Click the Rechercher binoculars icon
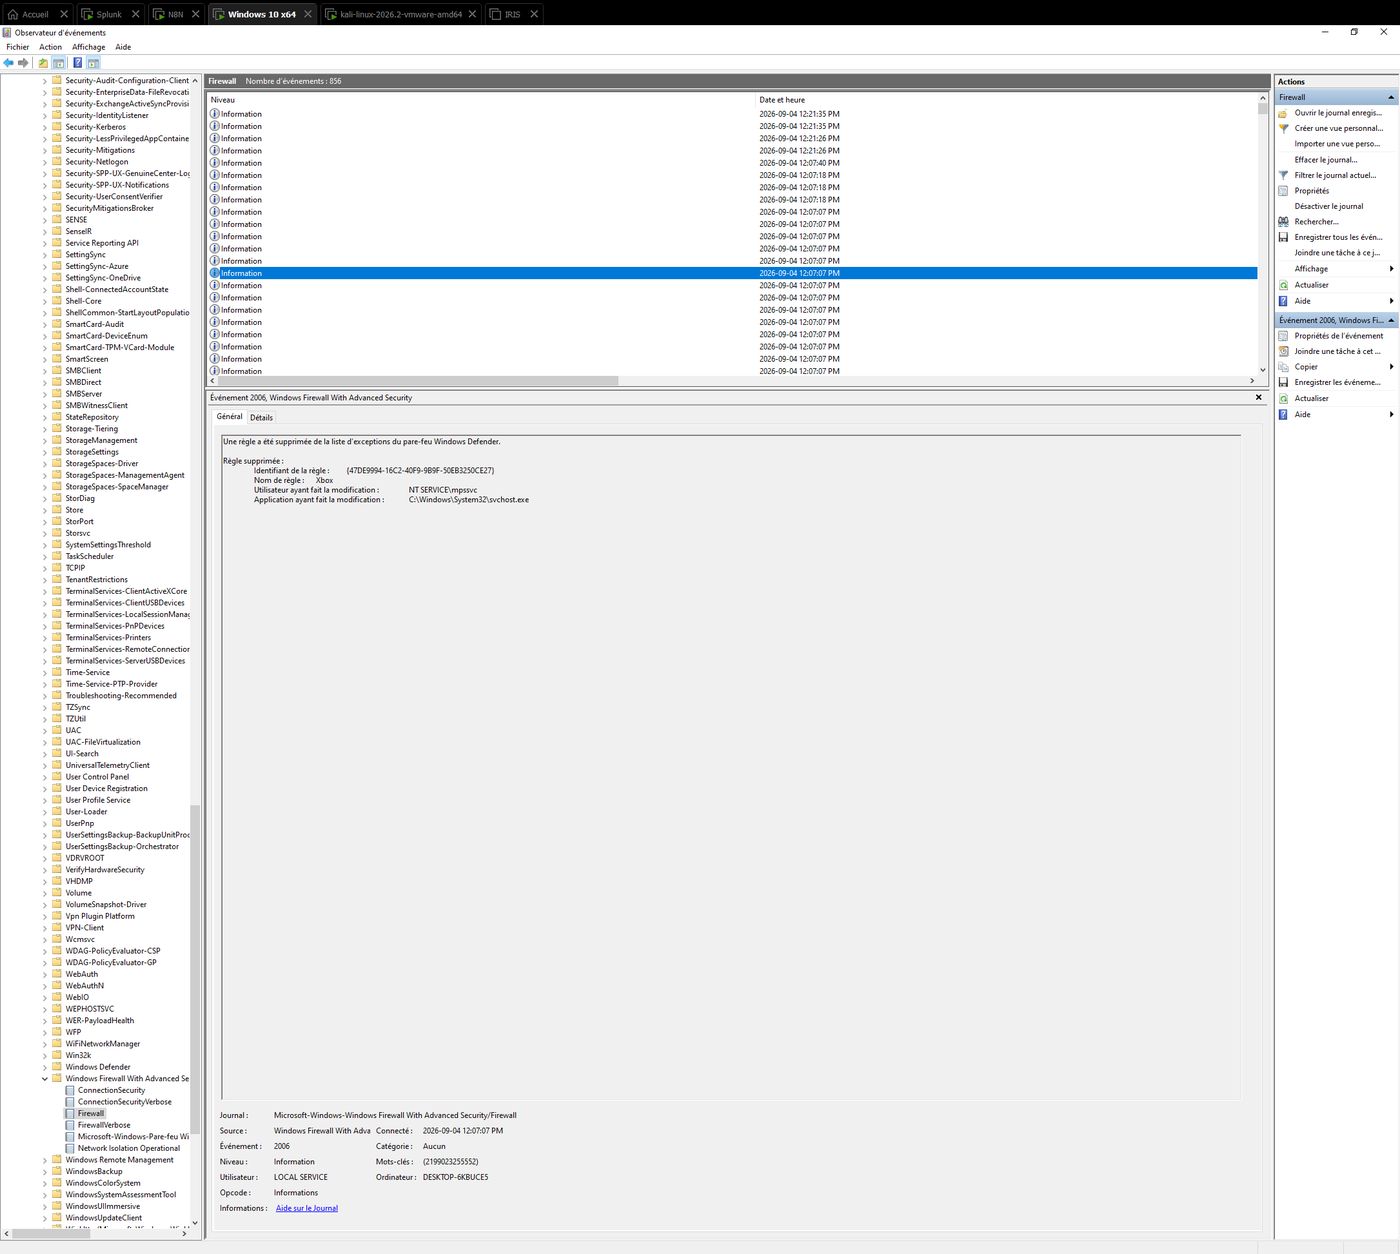The width and height of the screenshot is (1400, 1254). [x=1284, y=222]
